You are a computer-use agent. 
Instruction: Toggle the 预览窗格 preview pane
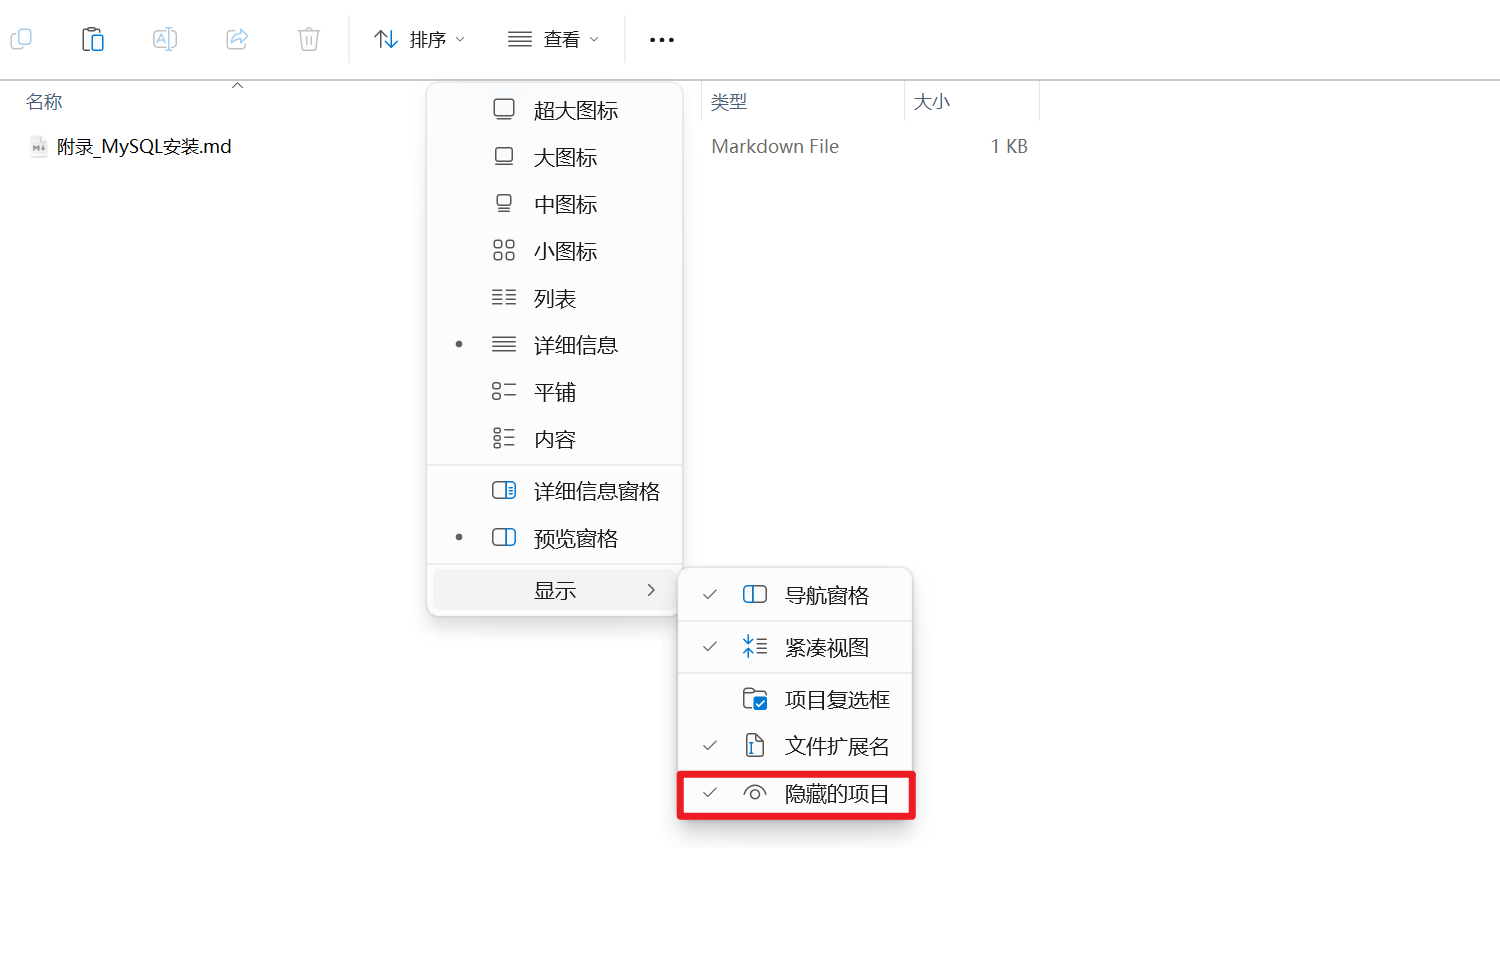(555, 538)
